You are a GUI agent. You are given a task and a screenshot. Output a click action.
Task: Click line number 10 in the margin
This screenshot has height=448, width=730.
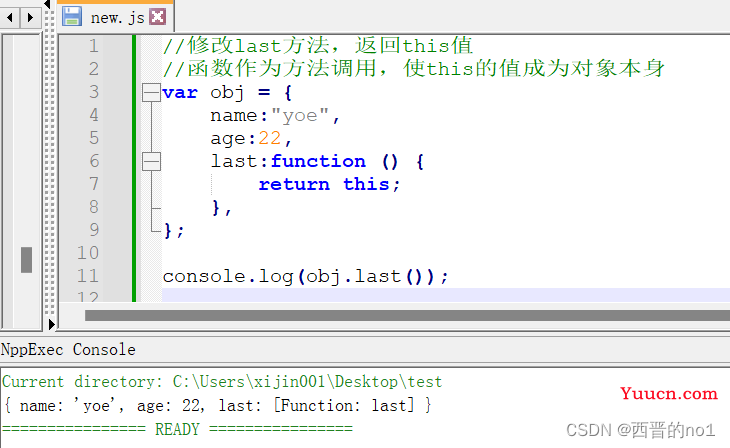88,253
